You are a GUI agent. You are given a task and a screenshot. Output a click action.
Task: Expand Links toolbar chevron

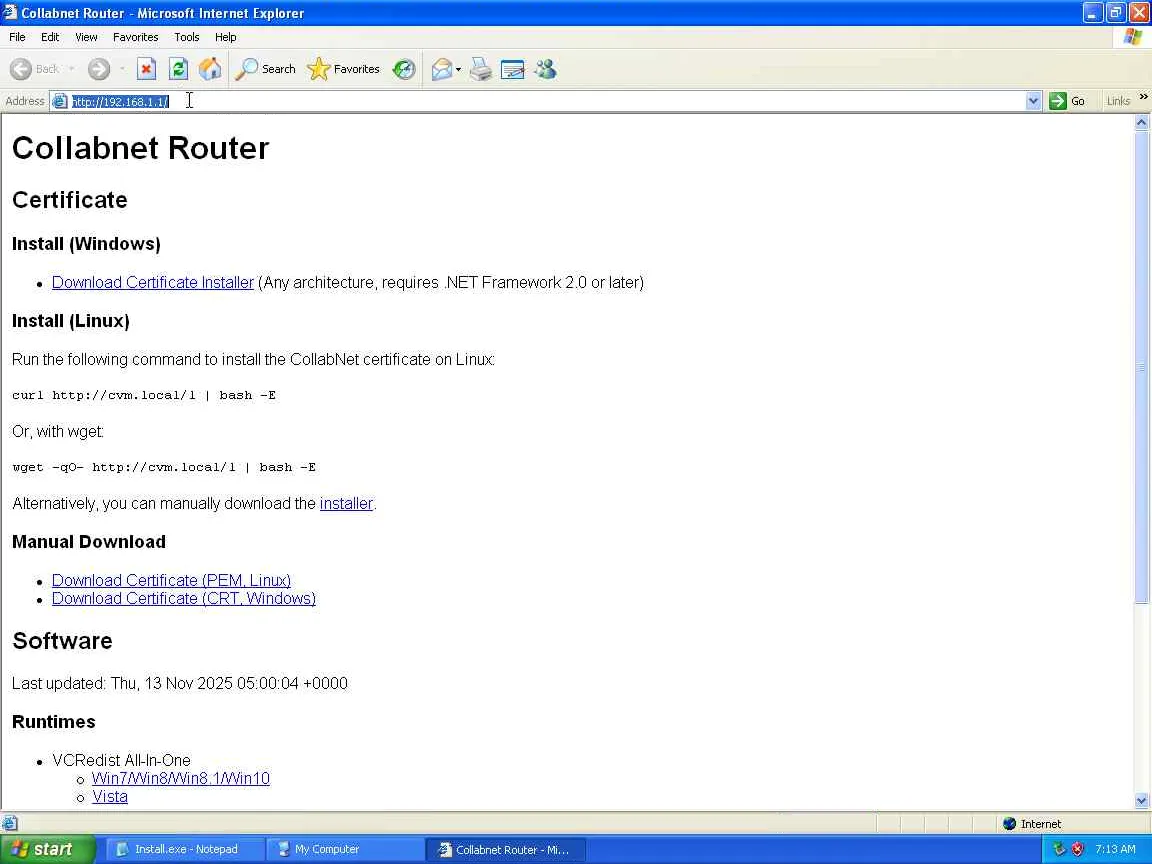tap(1143, 96)
